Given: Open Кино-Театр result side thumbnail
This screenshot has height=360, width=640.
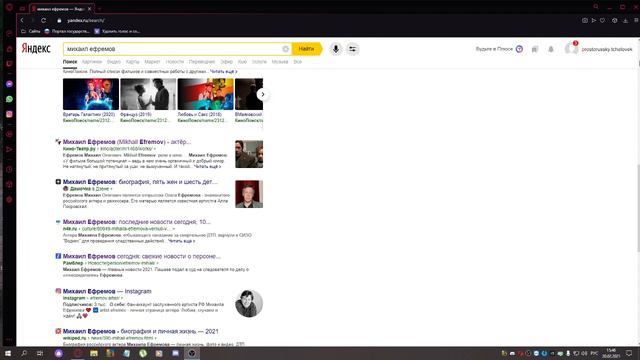Looking at the screenshot, I should 249,154.
